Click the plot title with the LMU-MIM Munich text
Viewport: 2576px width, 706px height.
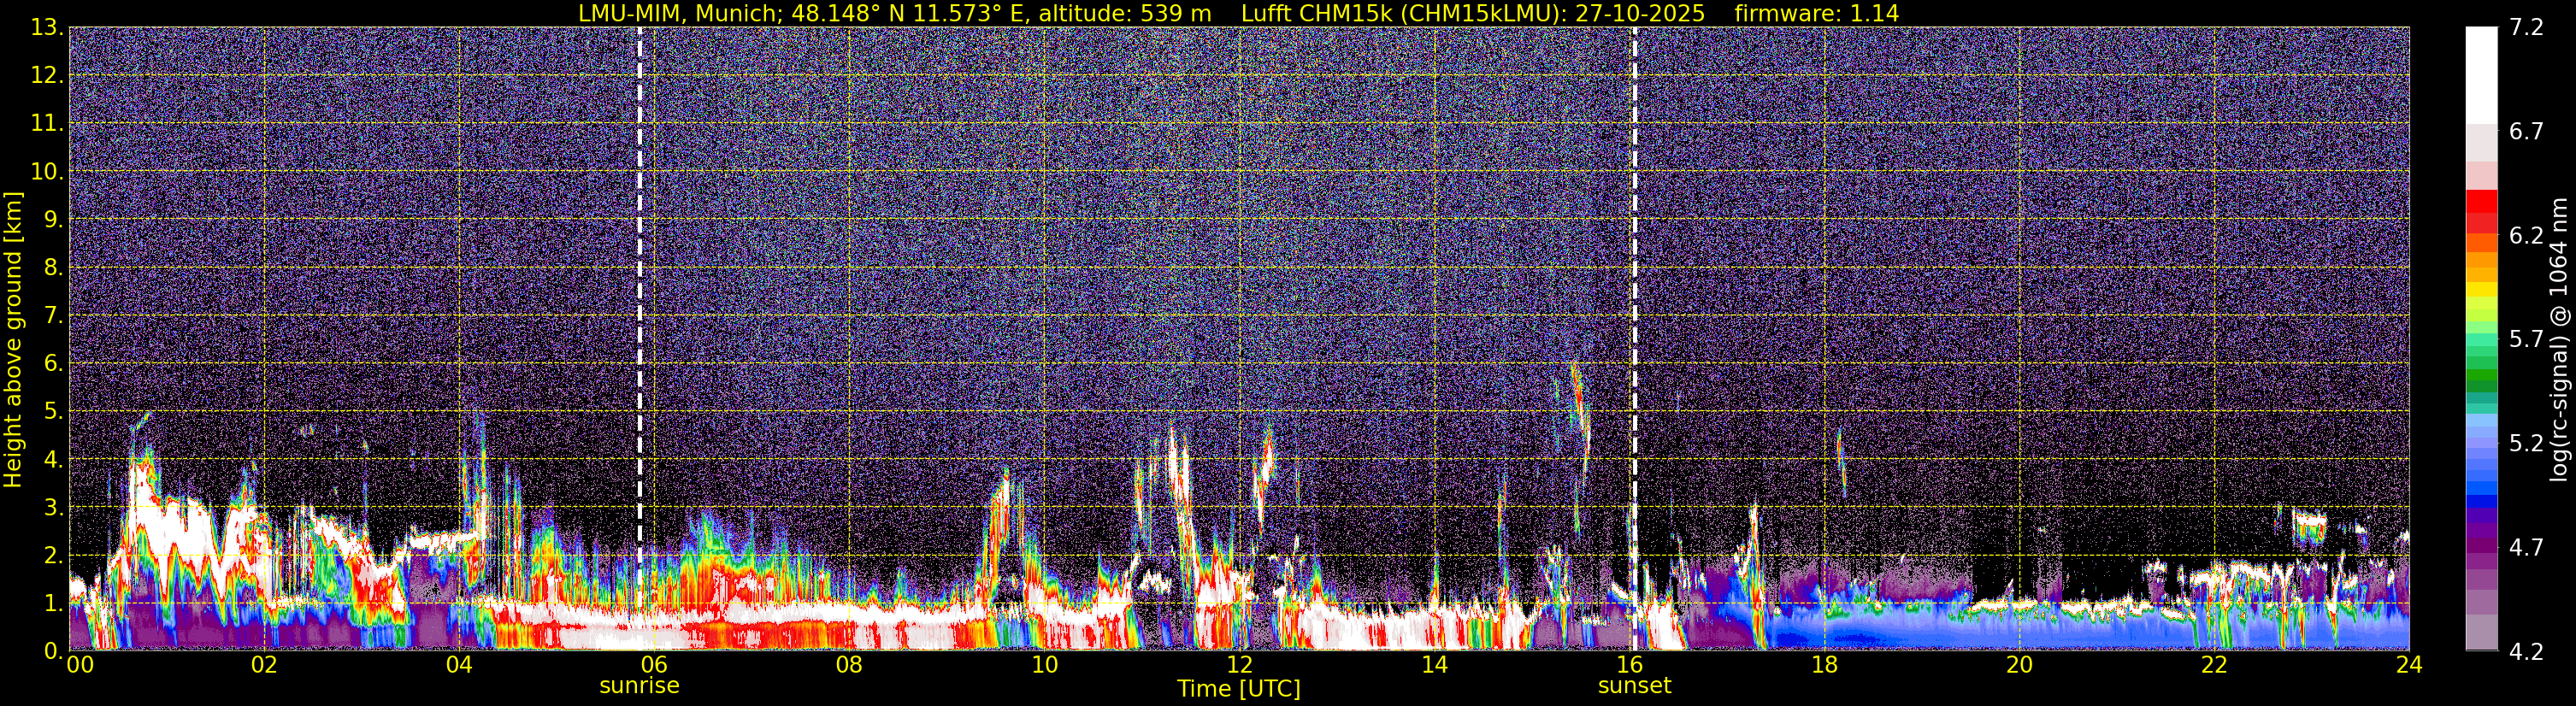pyautogui.click(x=1238, y=13)
